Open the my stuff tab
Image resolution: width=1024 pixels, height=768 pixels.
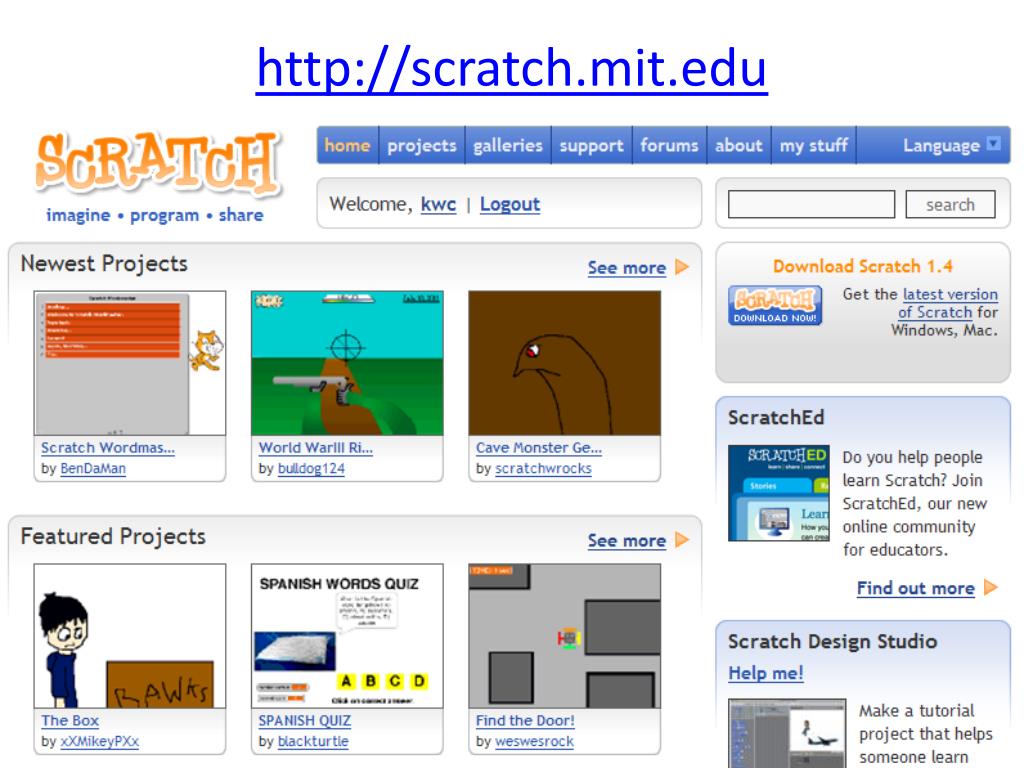pos(814,145)
